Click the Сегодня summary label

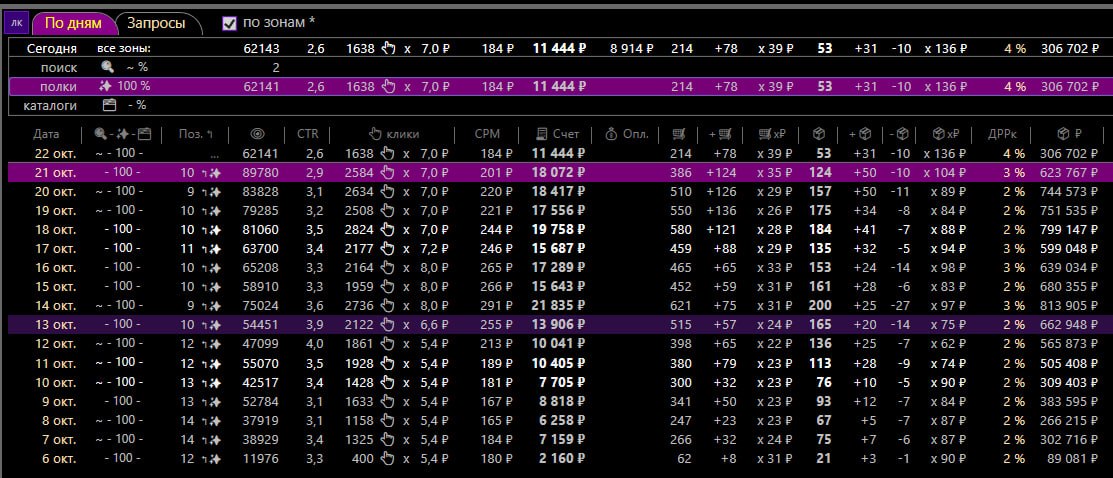52,49
